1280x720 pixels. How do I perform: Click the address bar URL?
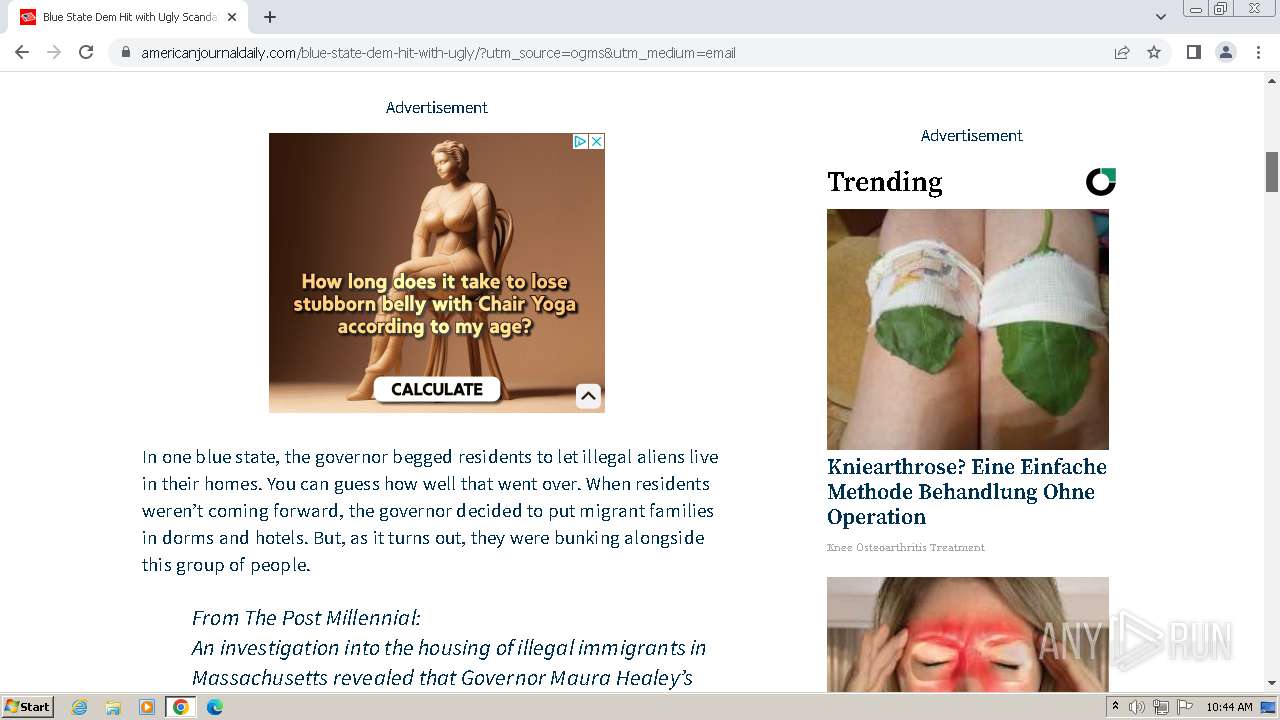(x=438, y=53)
